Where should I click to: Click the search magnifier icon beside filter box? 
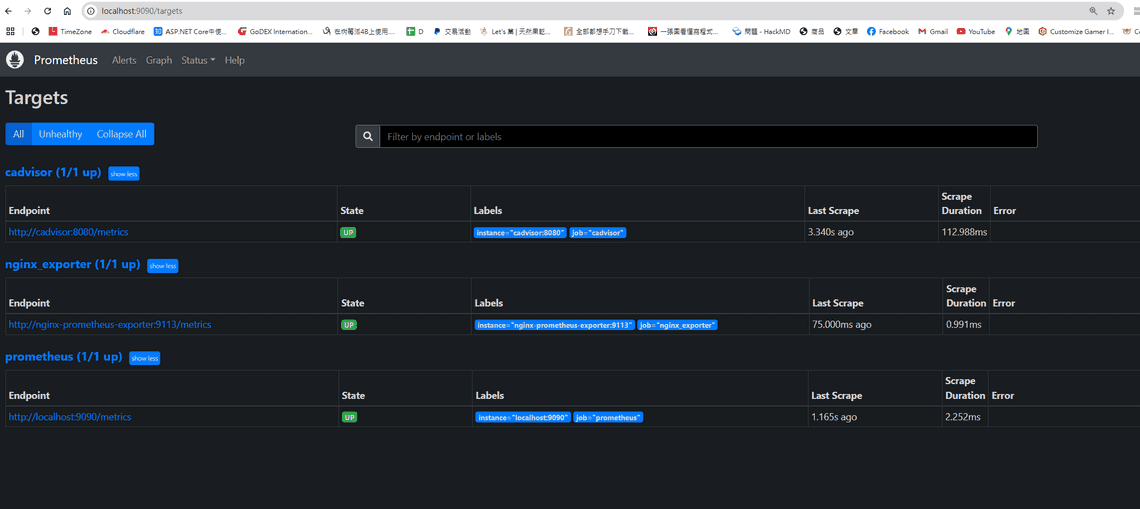click(x=368, y=136)
